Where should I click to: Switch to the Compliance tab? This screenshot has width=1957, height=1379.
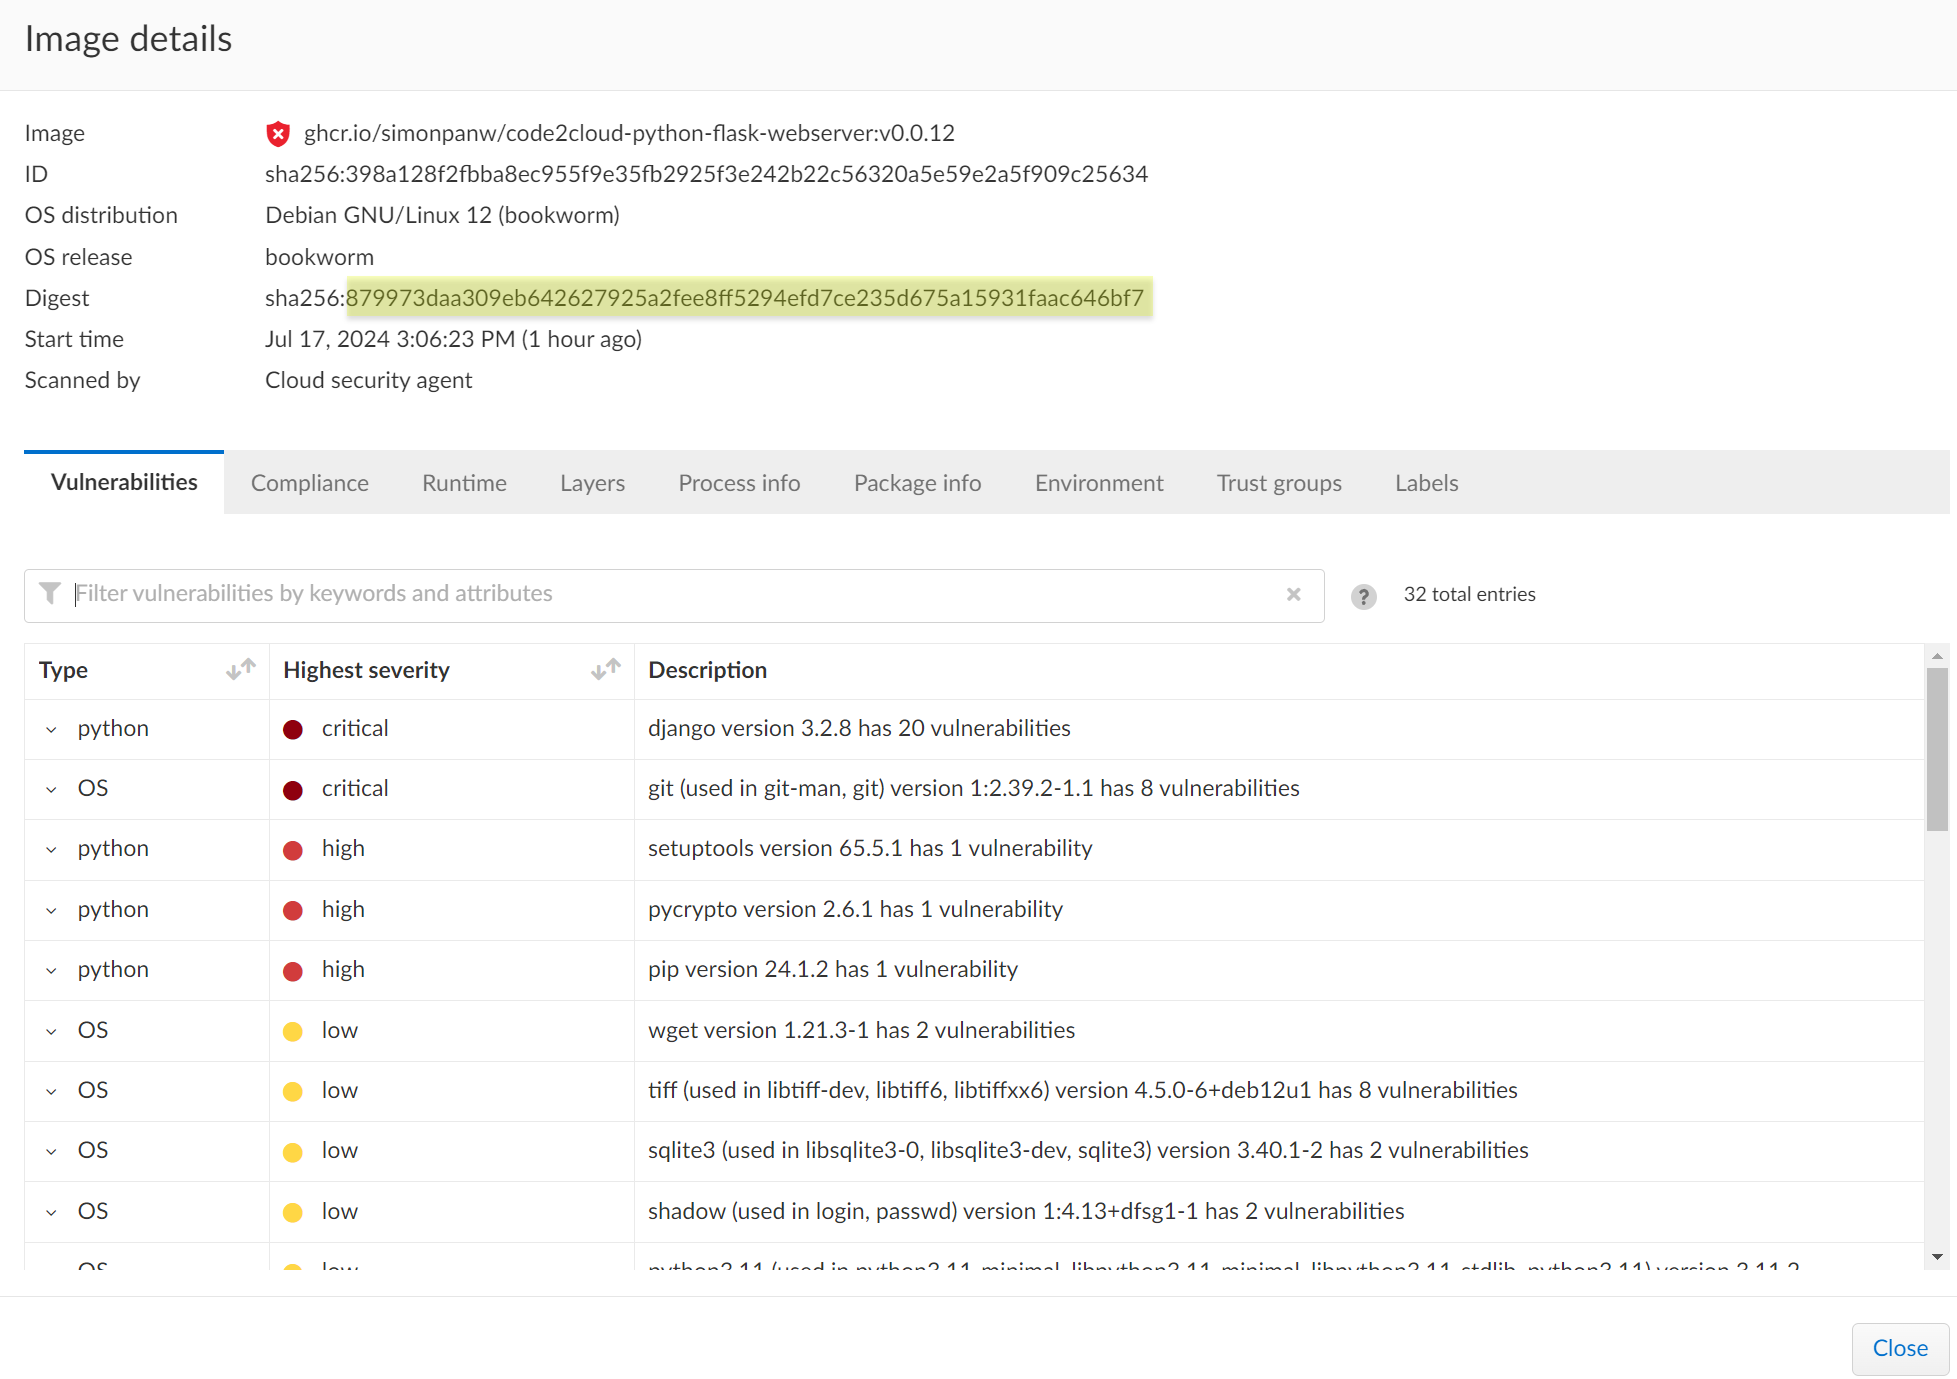tap(310, 483)
